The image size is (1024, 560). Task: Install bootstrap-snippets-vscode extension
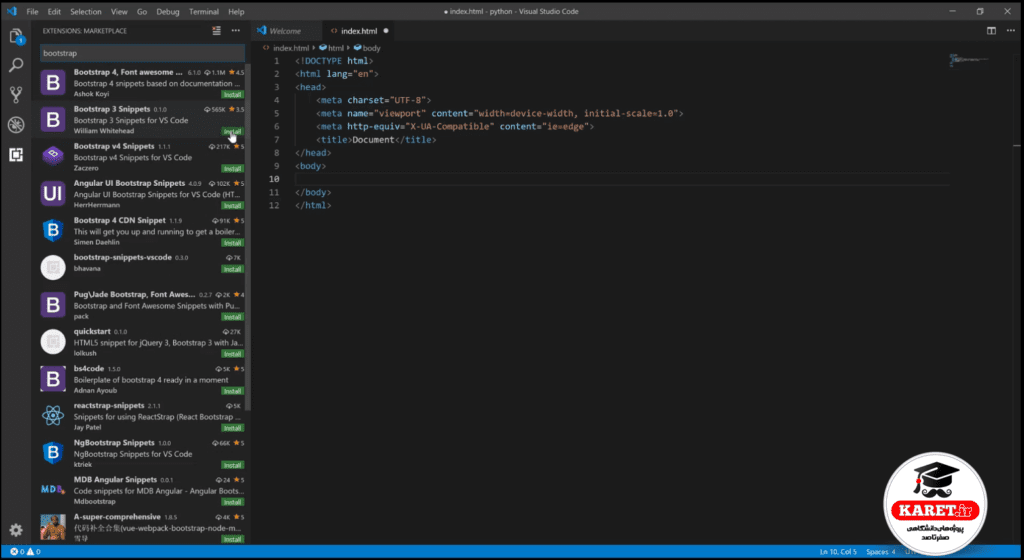tap(232, 269)
